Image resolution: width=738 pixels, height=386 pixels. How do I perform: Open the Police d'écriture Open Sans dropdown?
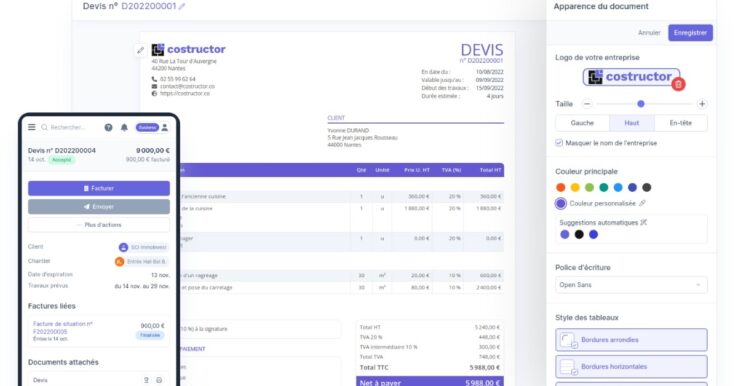point(631,285)
